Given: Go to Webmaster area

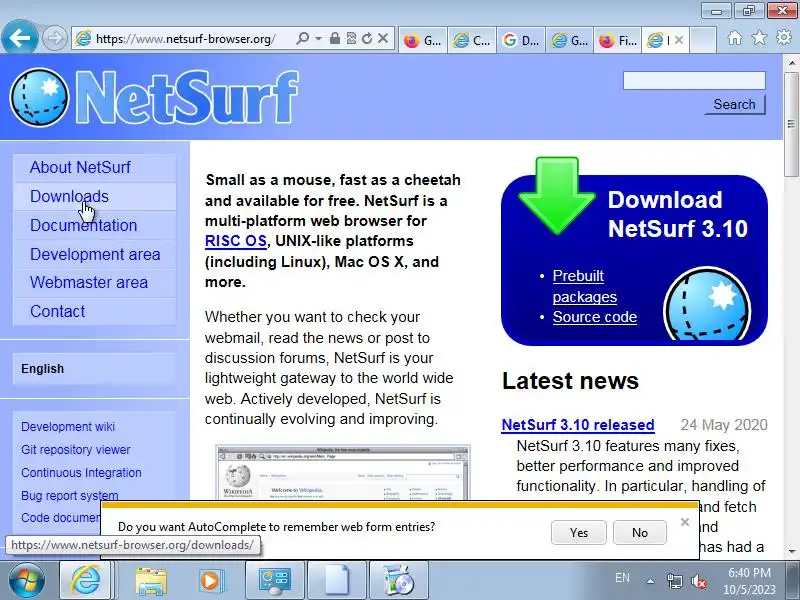Looking at the screenshot, I should tap(89, 283).
